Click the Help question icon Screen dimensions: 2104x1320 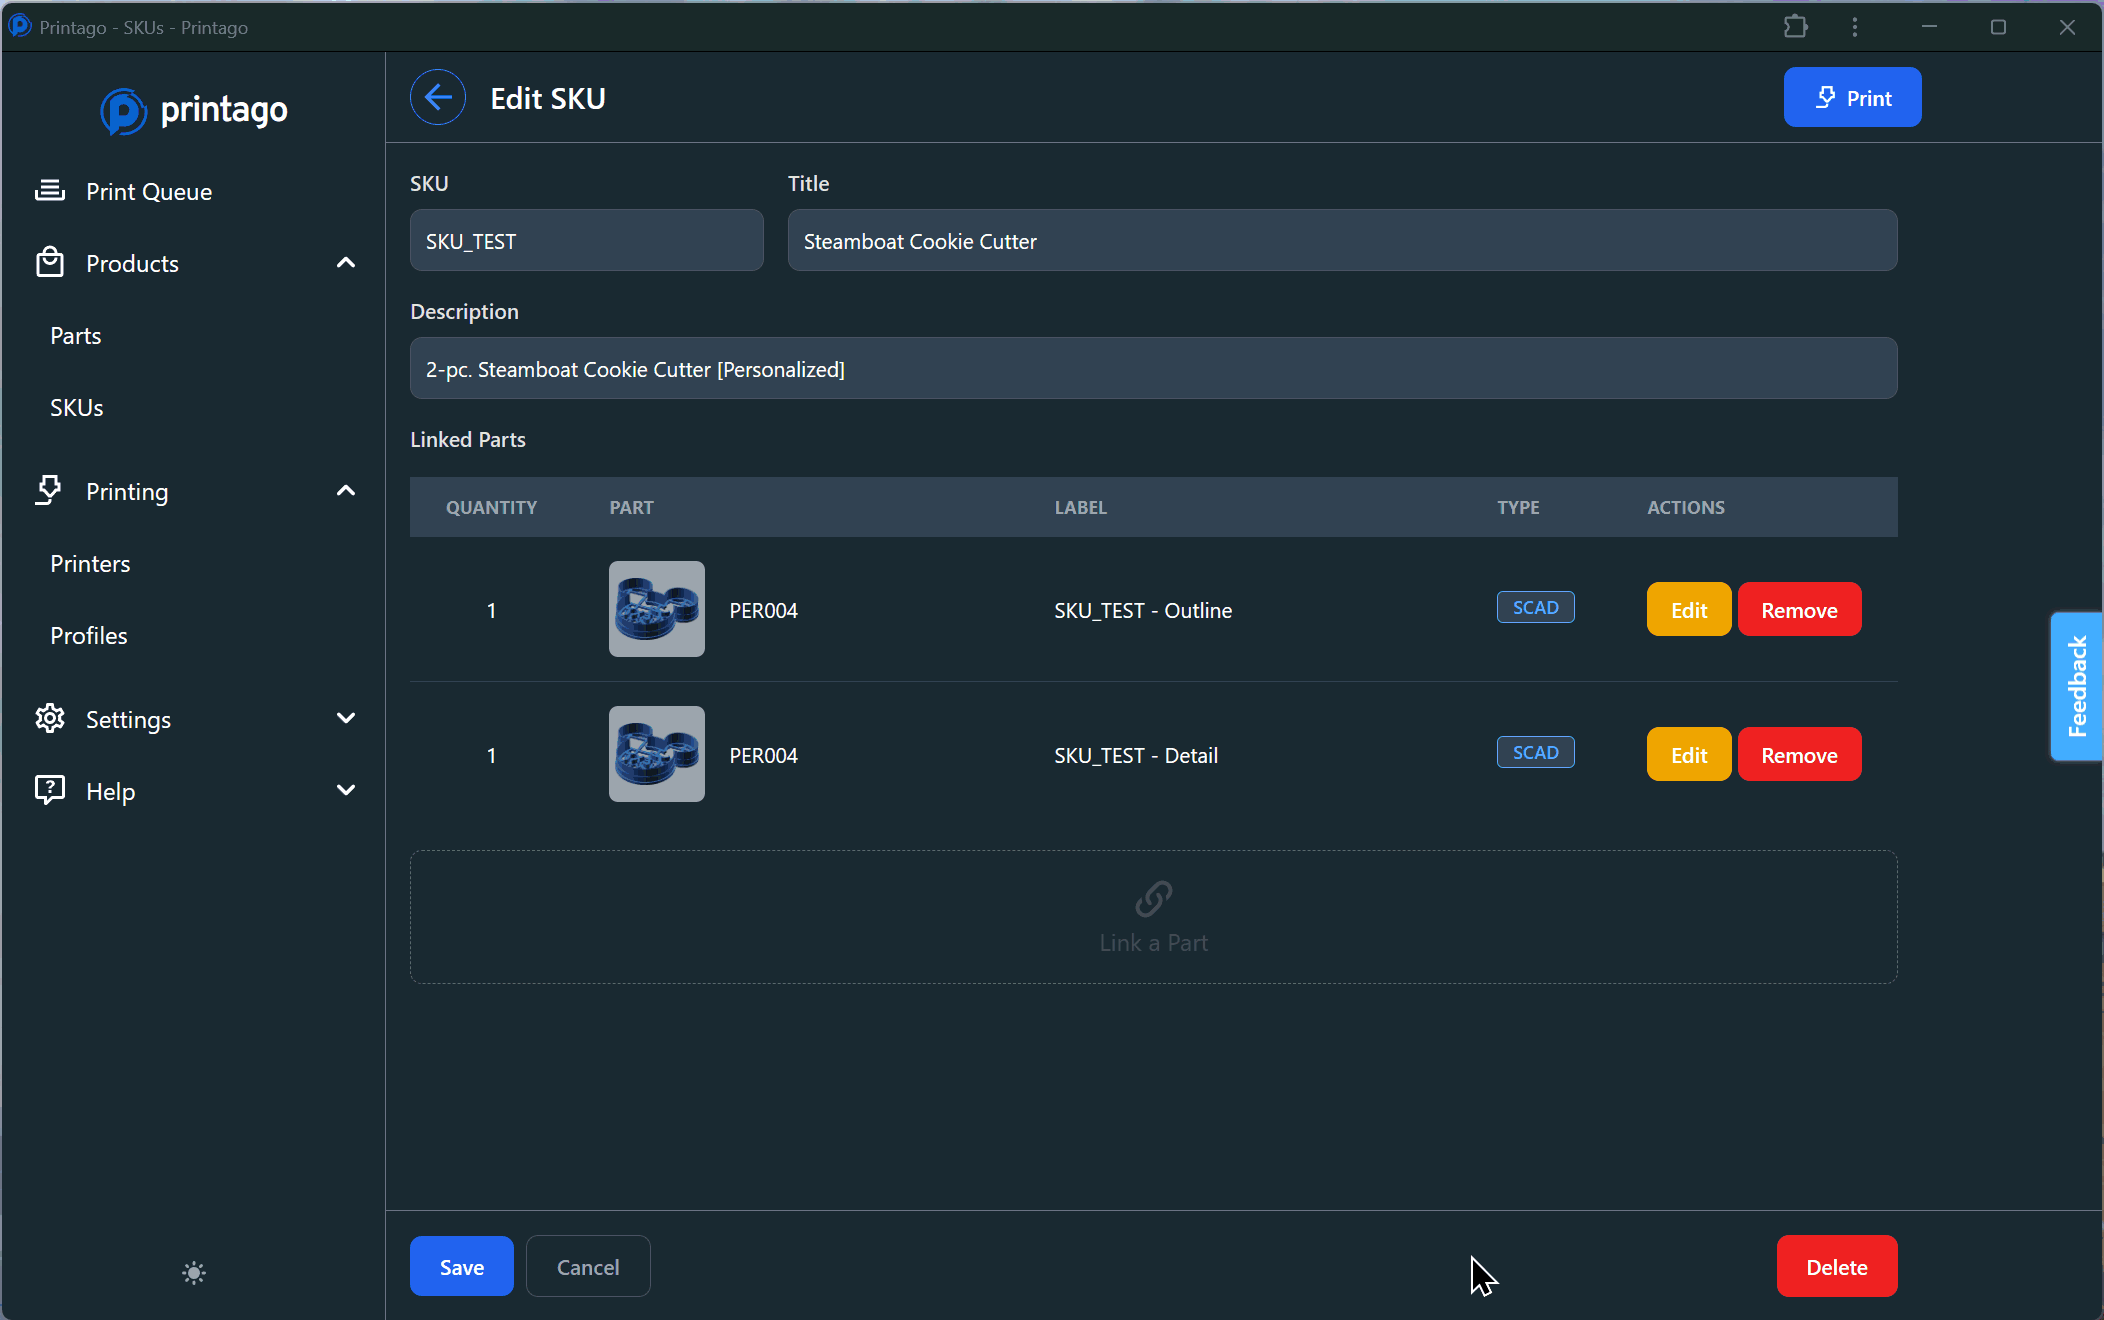coord(50,791)
